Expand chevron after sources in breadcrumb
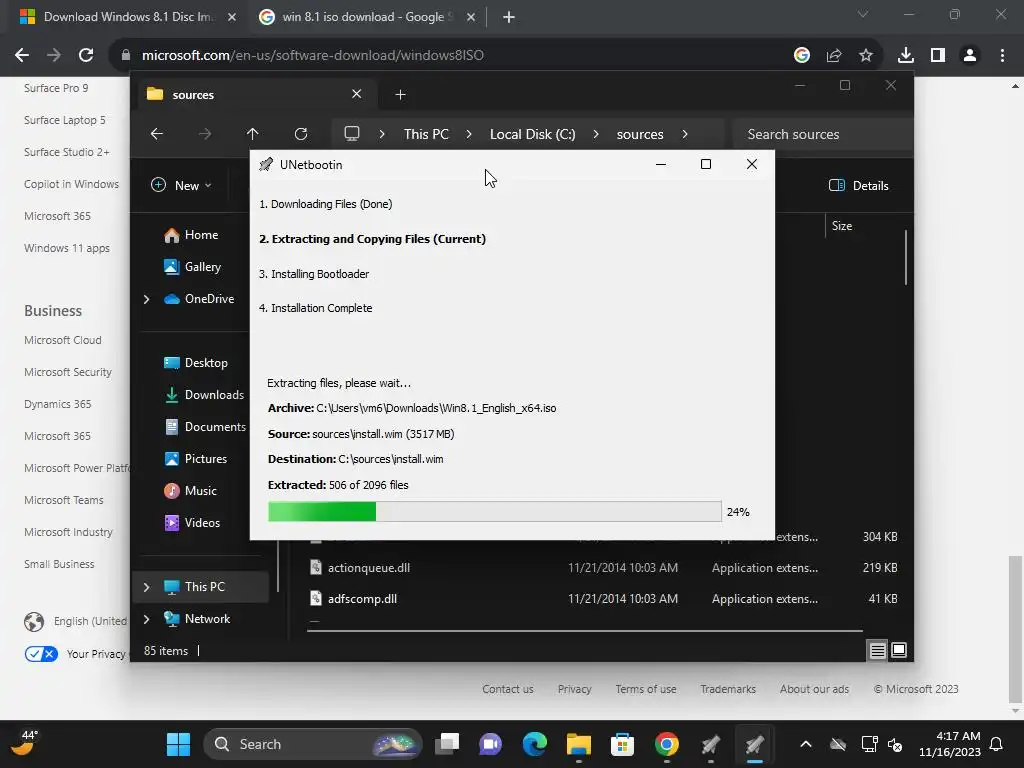 coord(684,134)
